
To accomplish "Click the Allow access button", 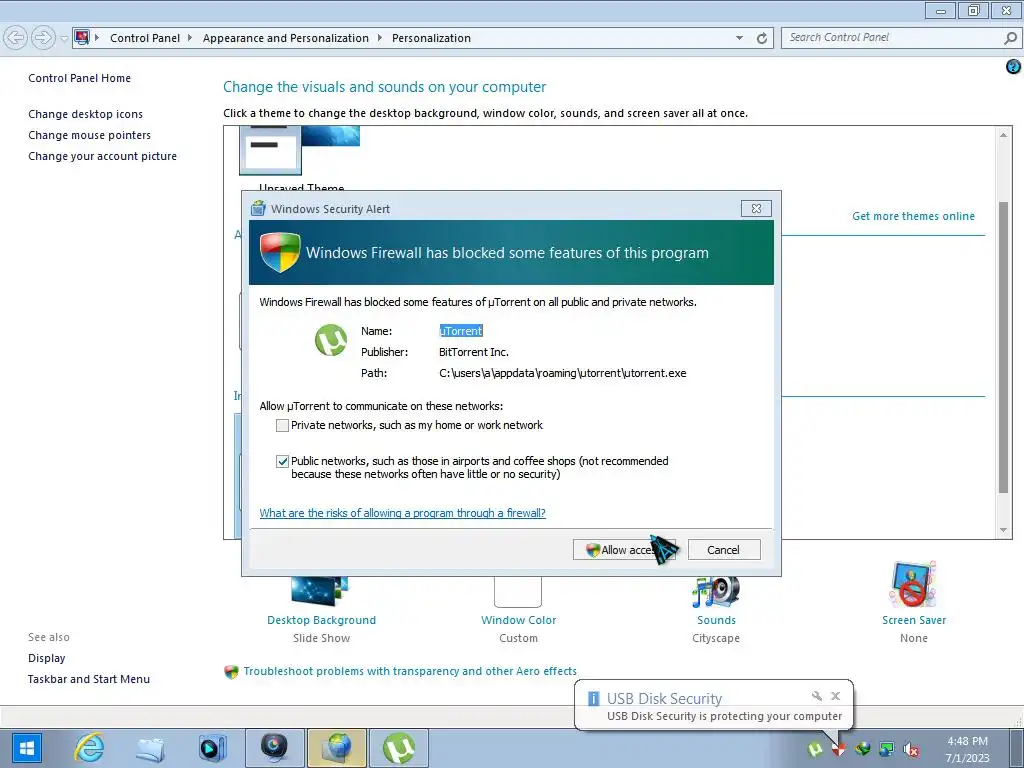I will [x=624, y=550].
